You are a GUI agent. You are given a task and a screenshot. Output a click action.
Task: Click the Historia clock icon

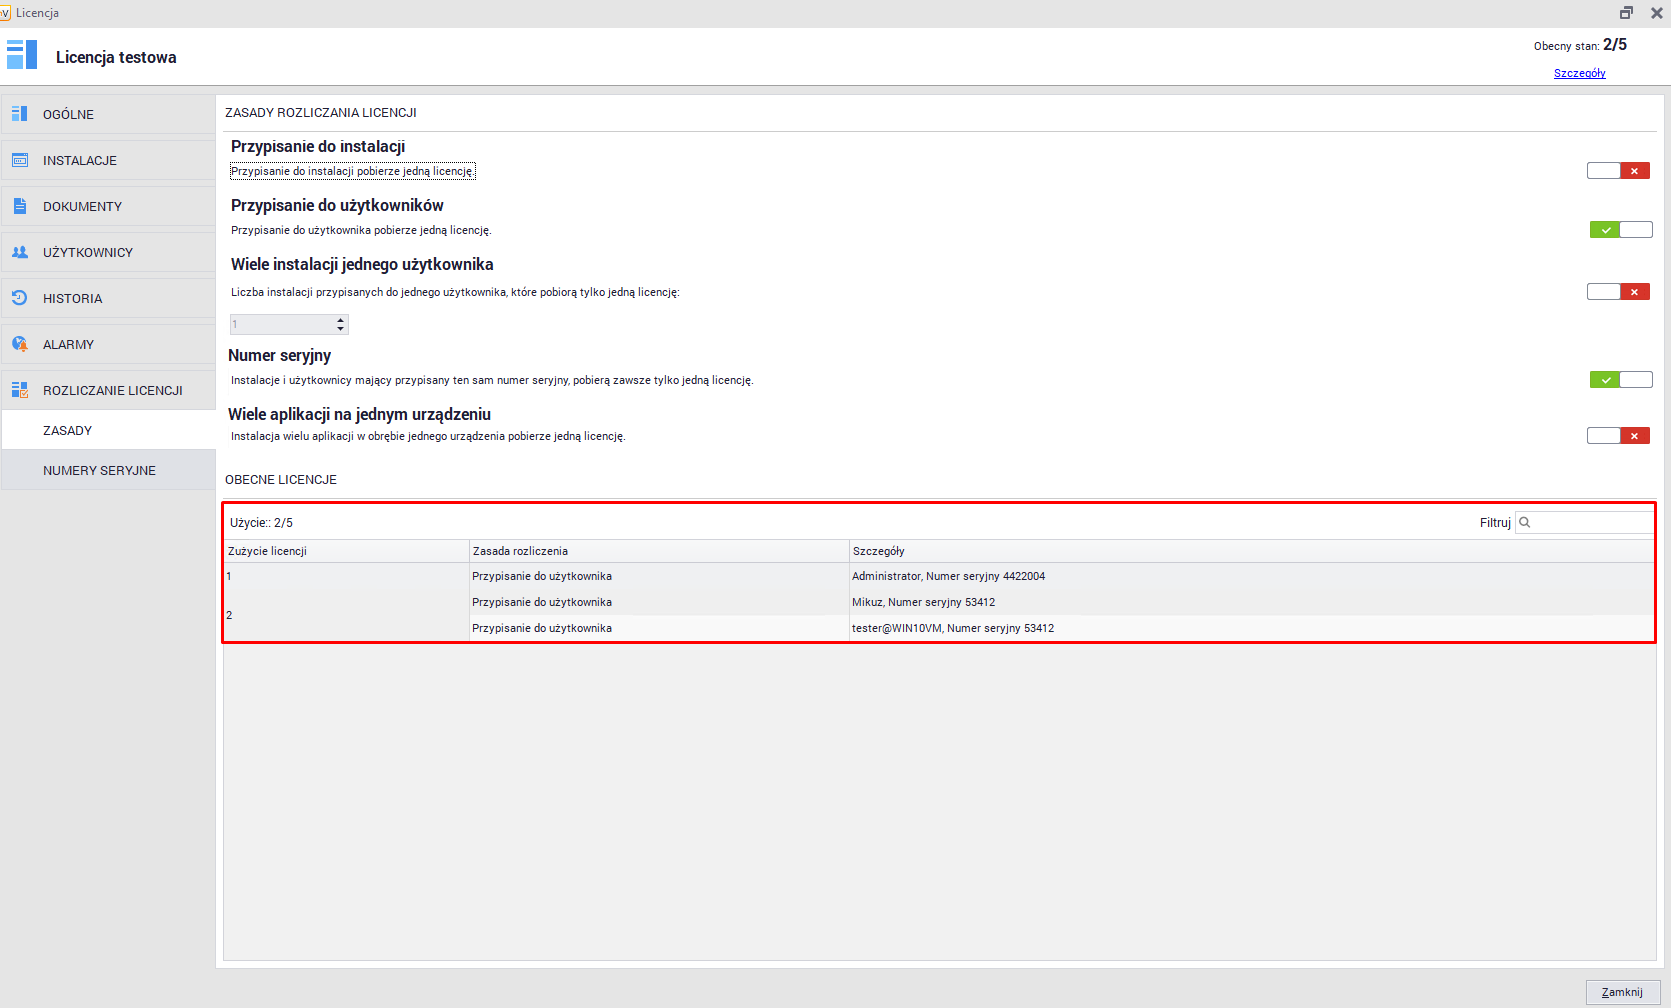tap(20, 298)
